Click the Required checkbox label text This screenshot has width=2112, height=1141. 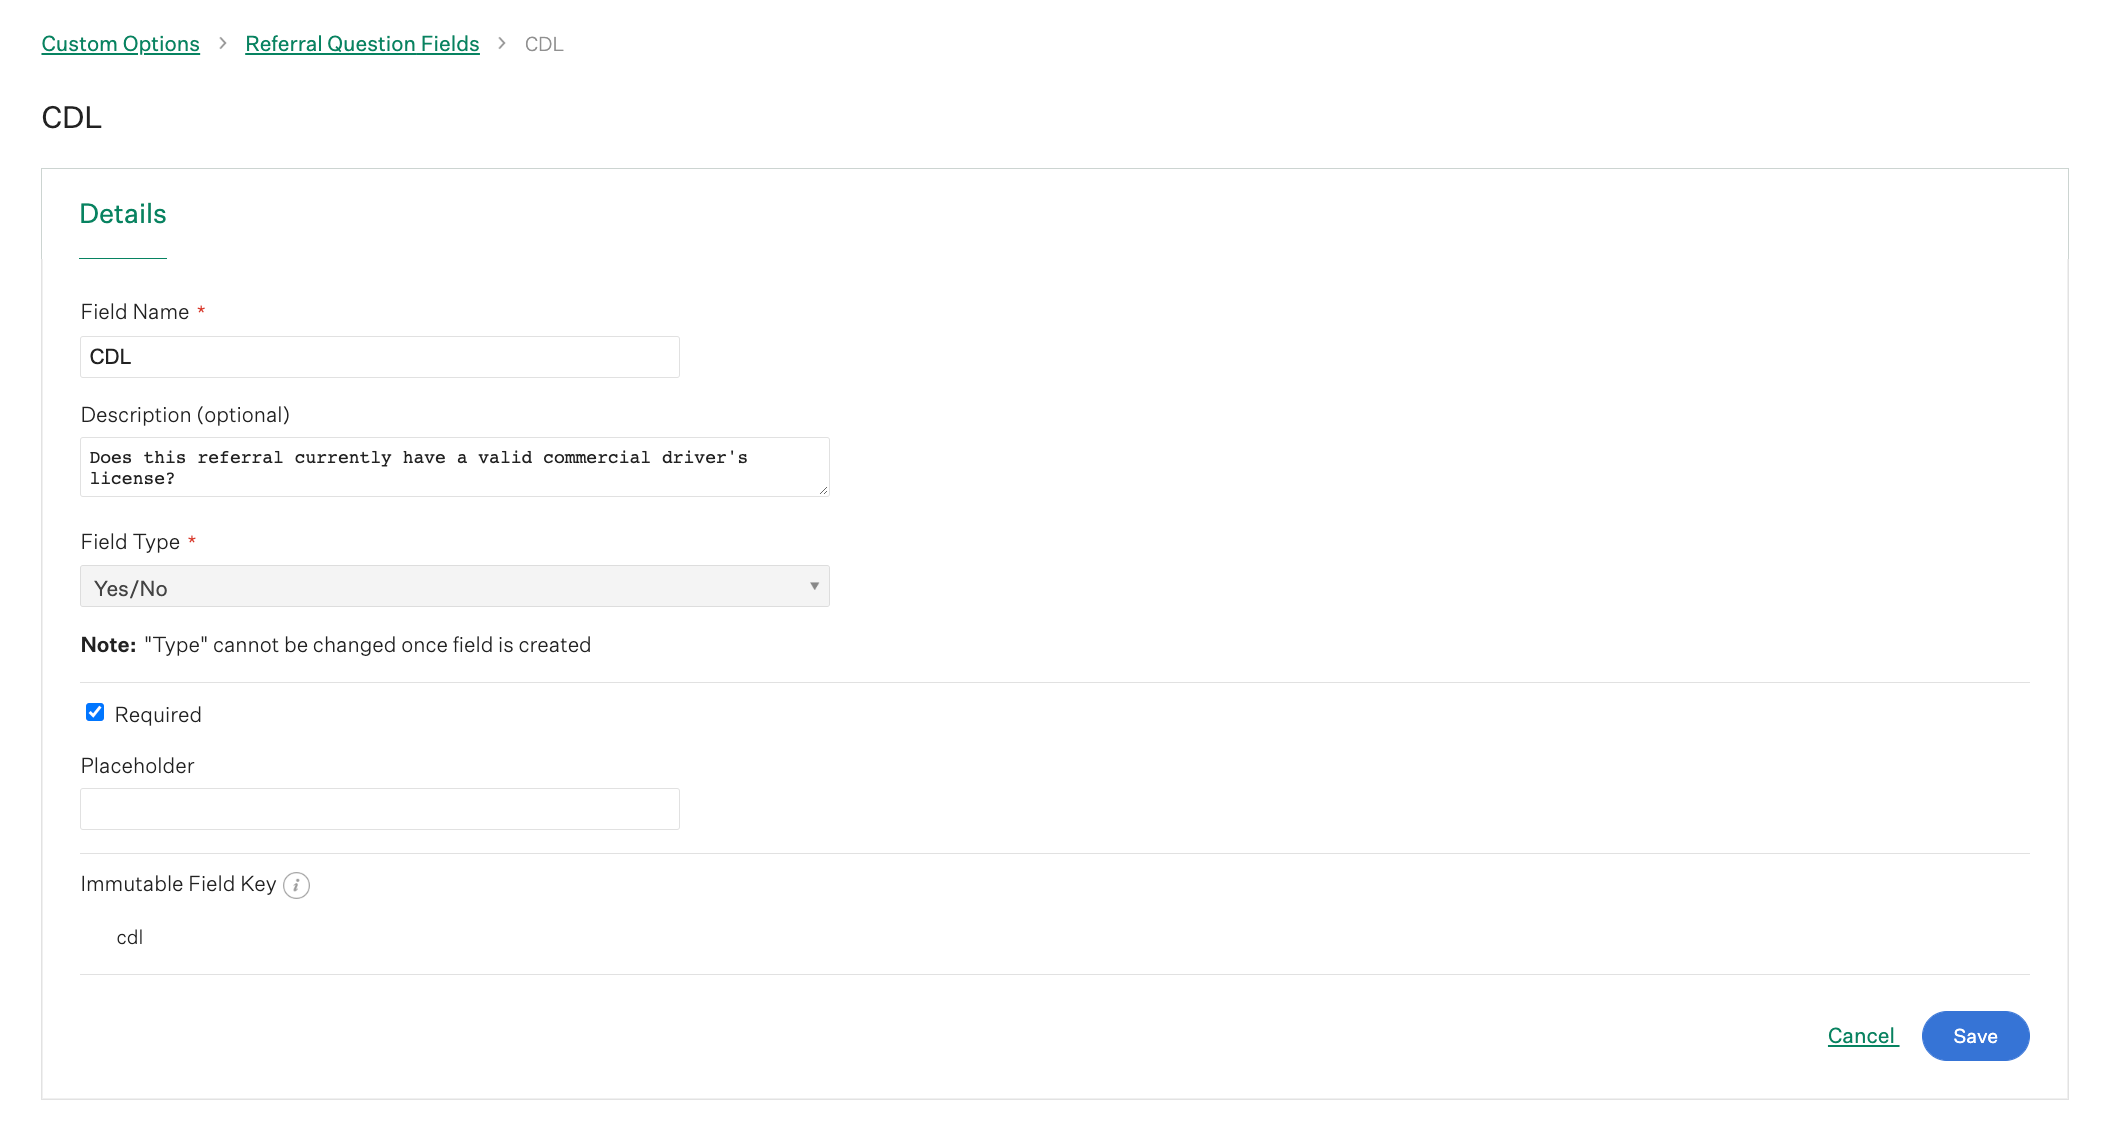coord(159,714)
